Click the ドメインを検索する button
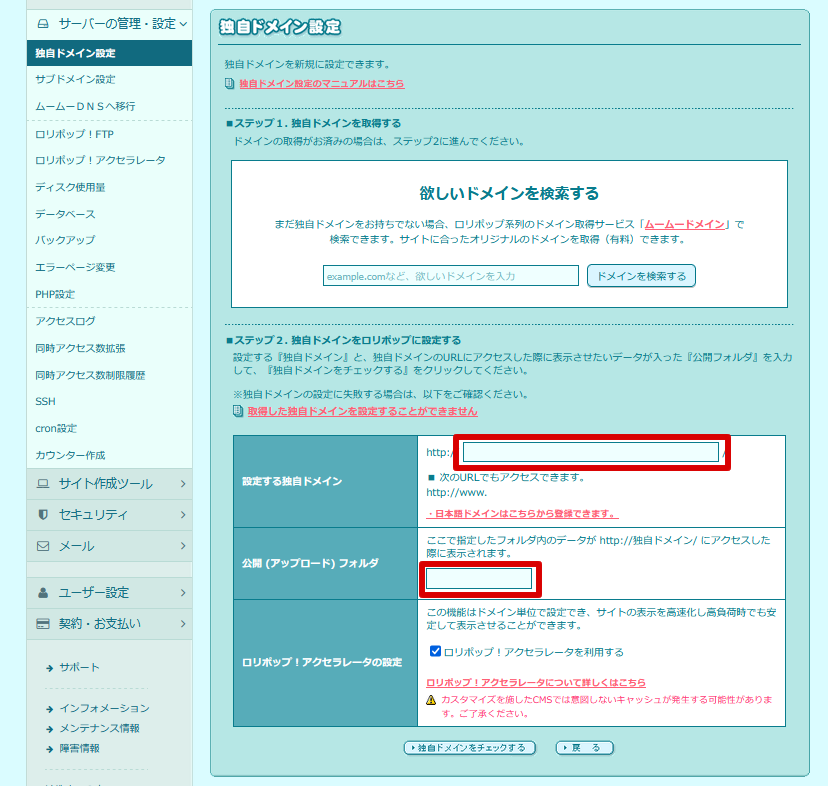 point(641,276)
